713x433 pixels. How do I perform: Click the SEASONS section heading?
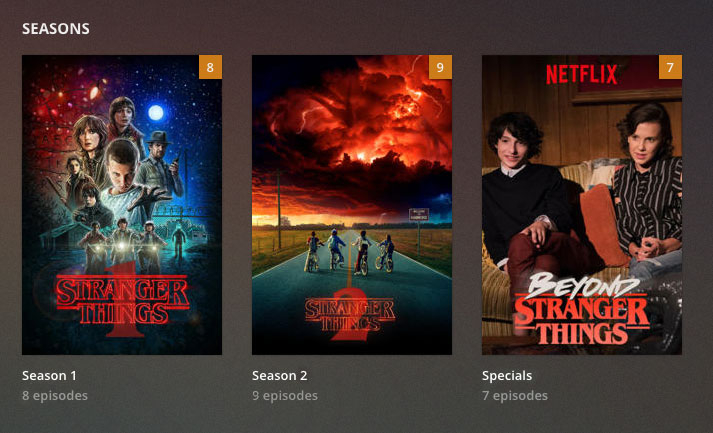coord(56,29)
